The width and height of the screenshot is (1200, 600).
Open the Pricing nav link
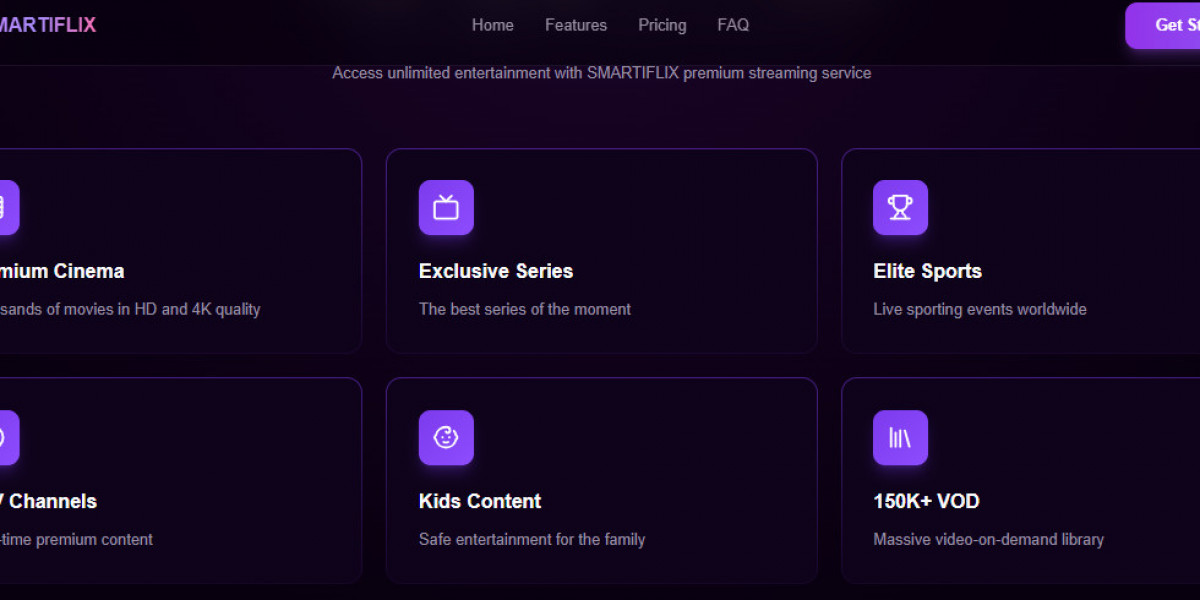[x=662, y=25]
